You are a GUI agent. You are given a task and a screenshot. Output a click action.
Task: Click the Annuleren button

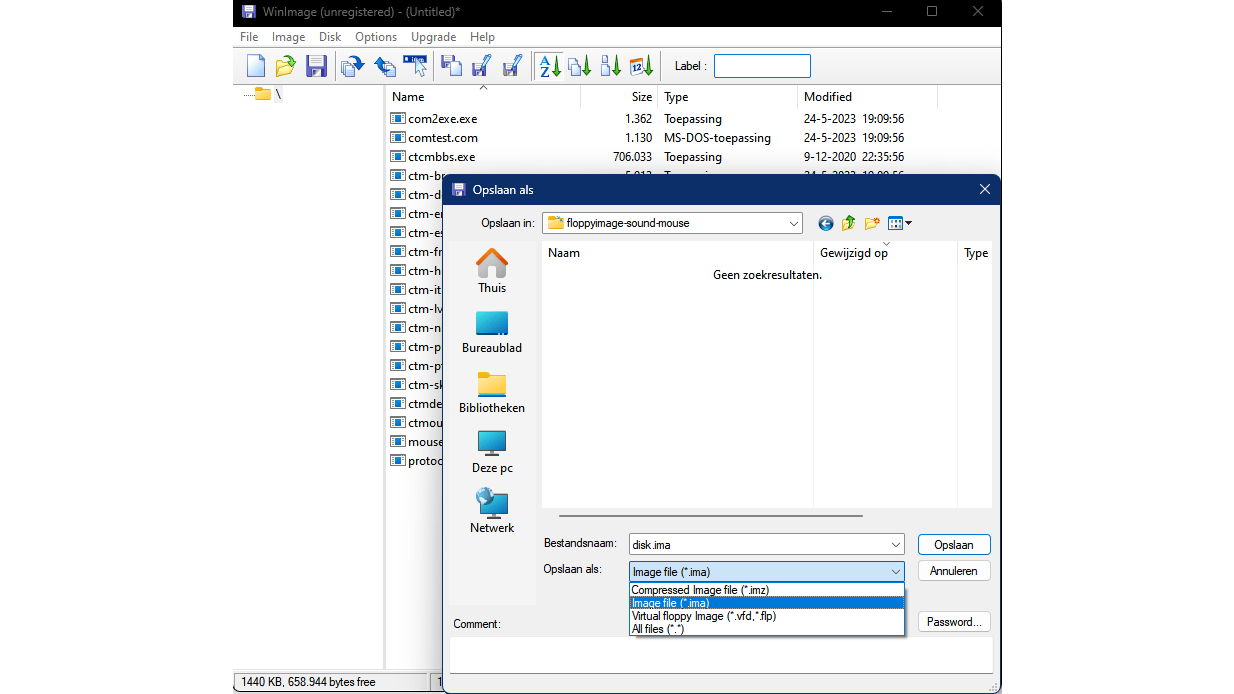pos(954,572)
